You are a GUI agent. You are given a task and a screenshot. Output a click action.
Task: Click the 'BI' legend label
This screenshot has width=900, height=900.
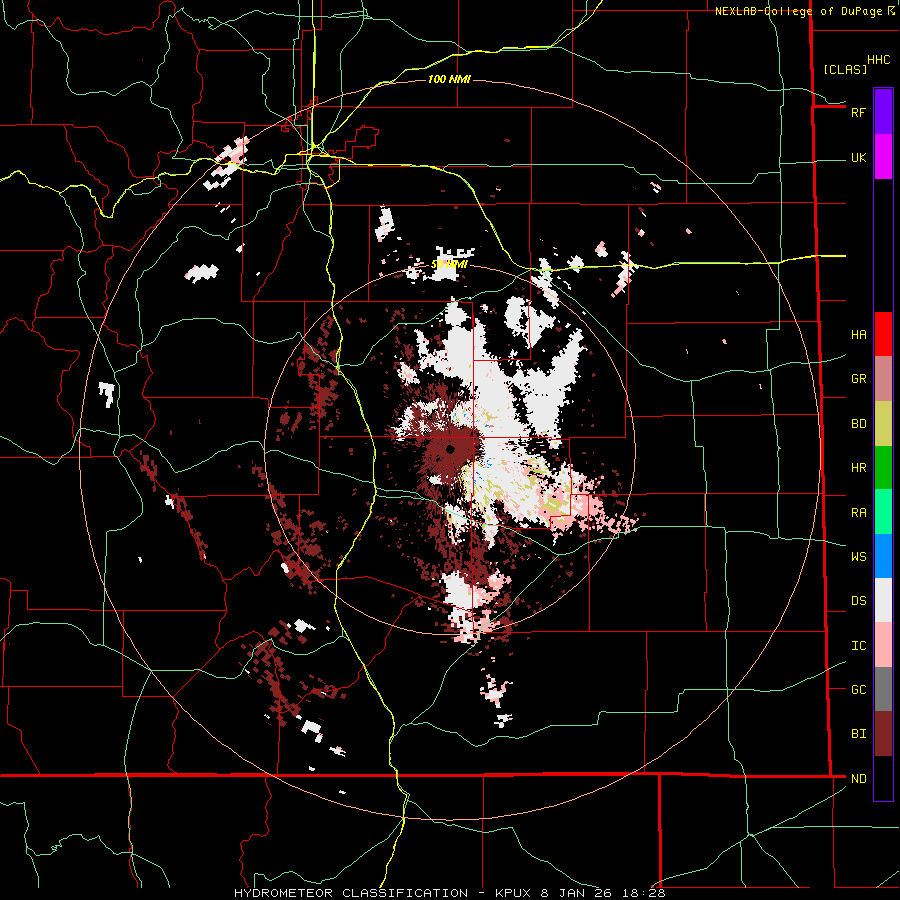point(858,734)
